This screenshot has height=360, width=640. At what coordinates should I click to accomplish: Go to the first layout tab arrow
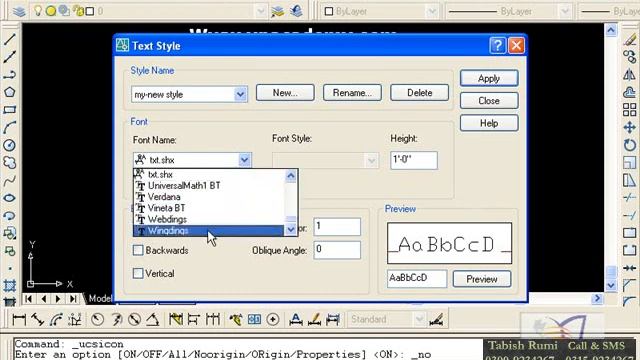pyautogui.click(x=28, y=299)
